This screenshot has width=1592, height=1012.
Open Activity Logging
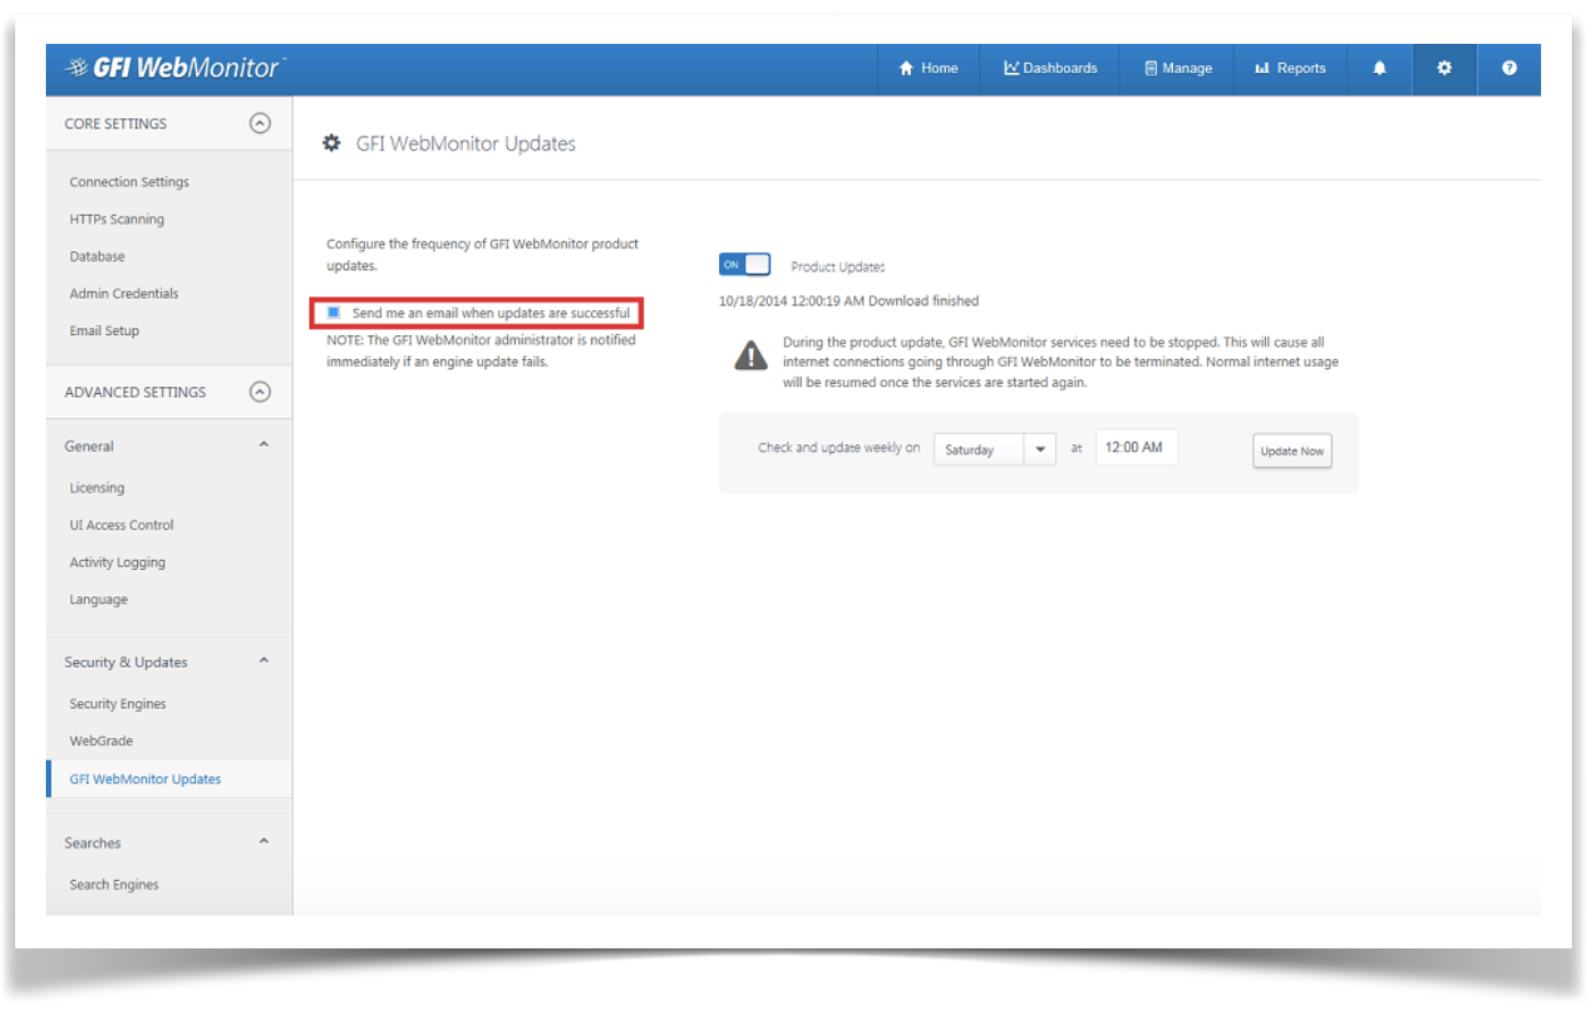(117, 562)
